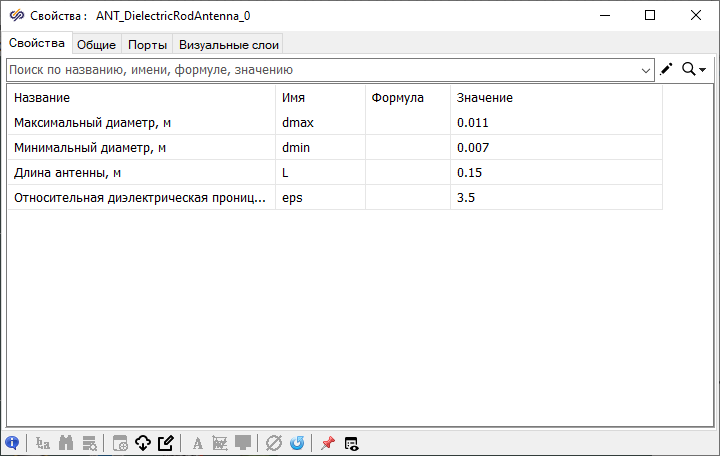Click the pencil icon next to search field

click(x=667, y=69)
